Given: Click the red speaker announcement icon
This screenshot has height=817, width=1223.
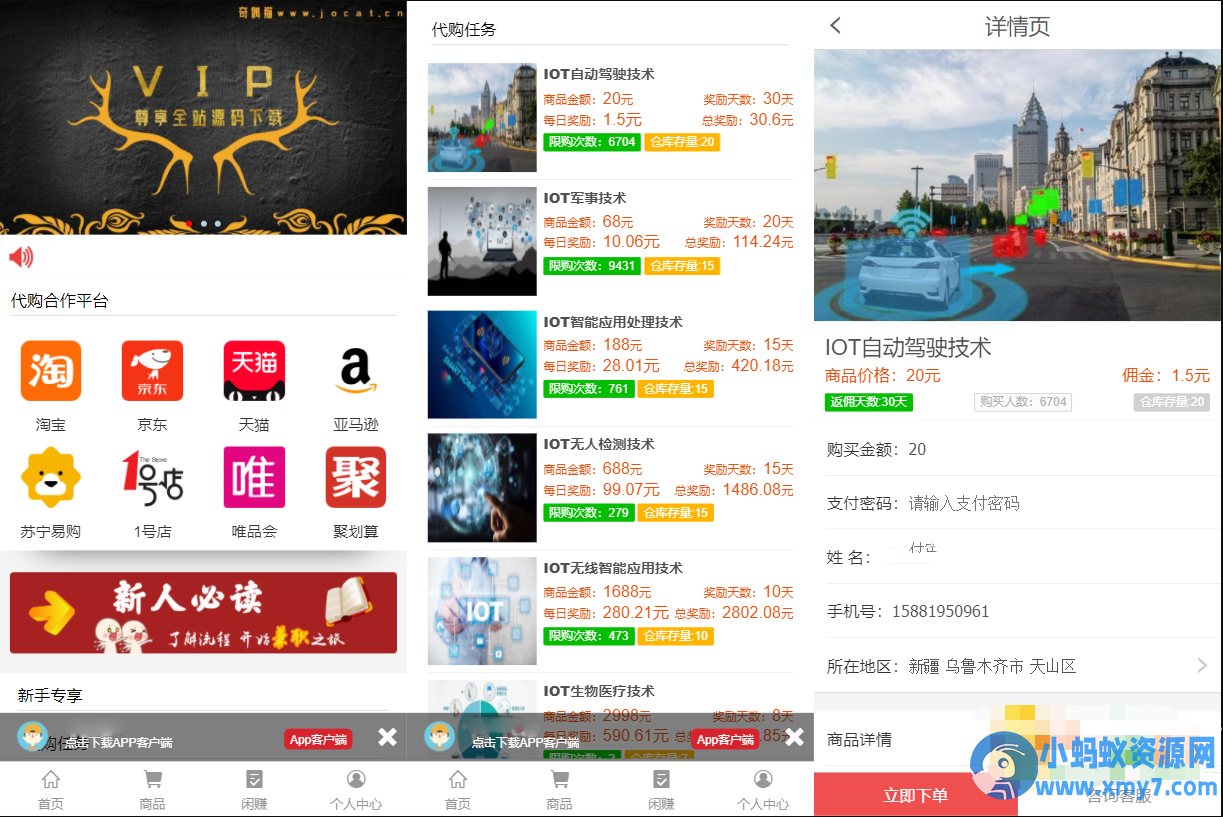Looking at the screenshot, I should (x=21, y=258).
